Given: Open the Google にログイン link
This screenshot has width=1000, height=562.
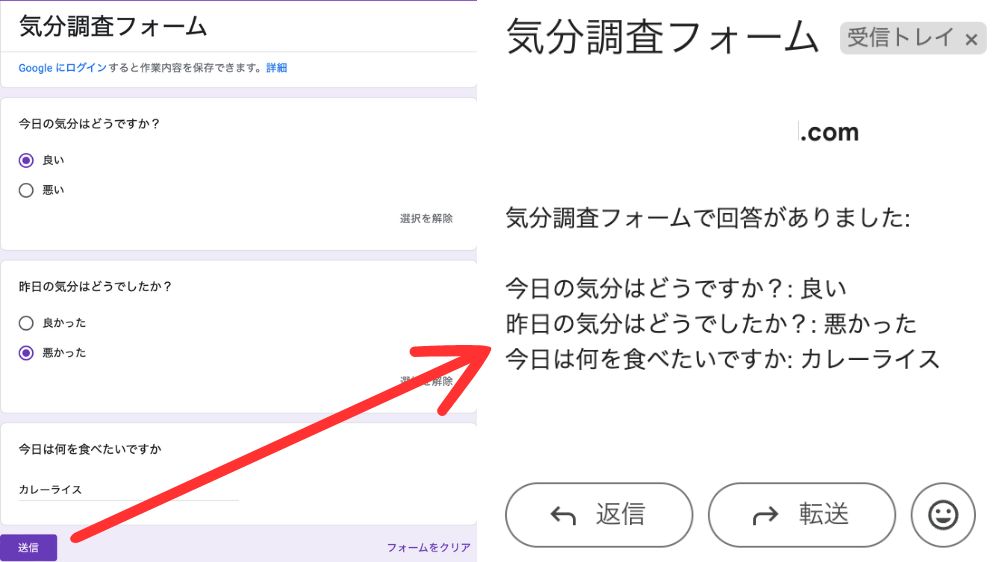Looking at the screenshot, I should tap(62, 68).
